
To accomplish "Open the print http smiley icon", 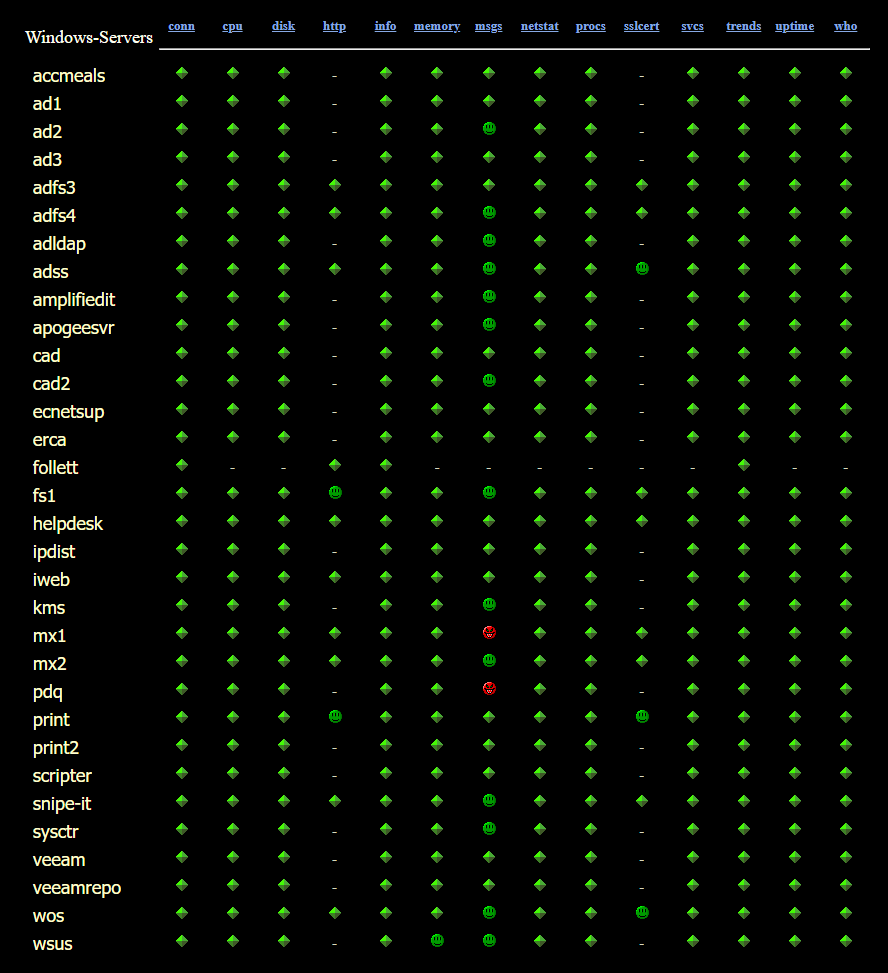I will coord(335,717).
